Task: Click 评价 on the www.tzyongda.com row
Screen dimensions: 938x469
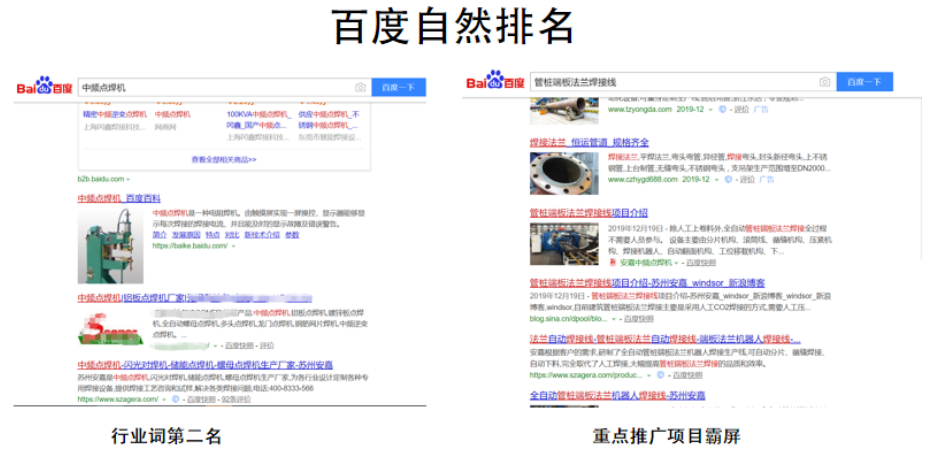Action: click(742, 109)
